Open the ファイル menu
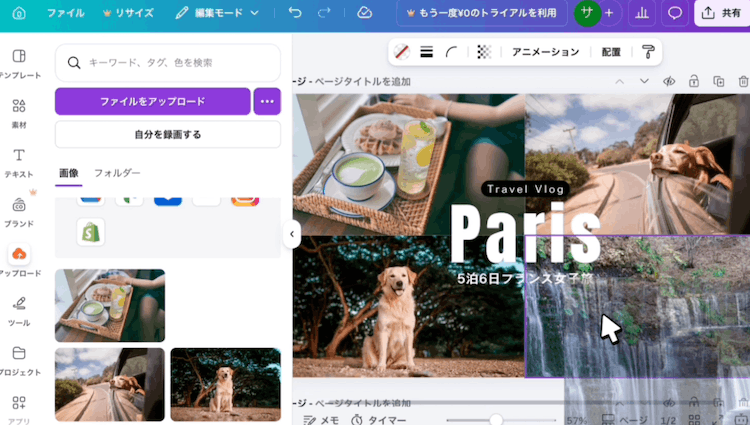 click(x=66, y=13)
